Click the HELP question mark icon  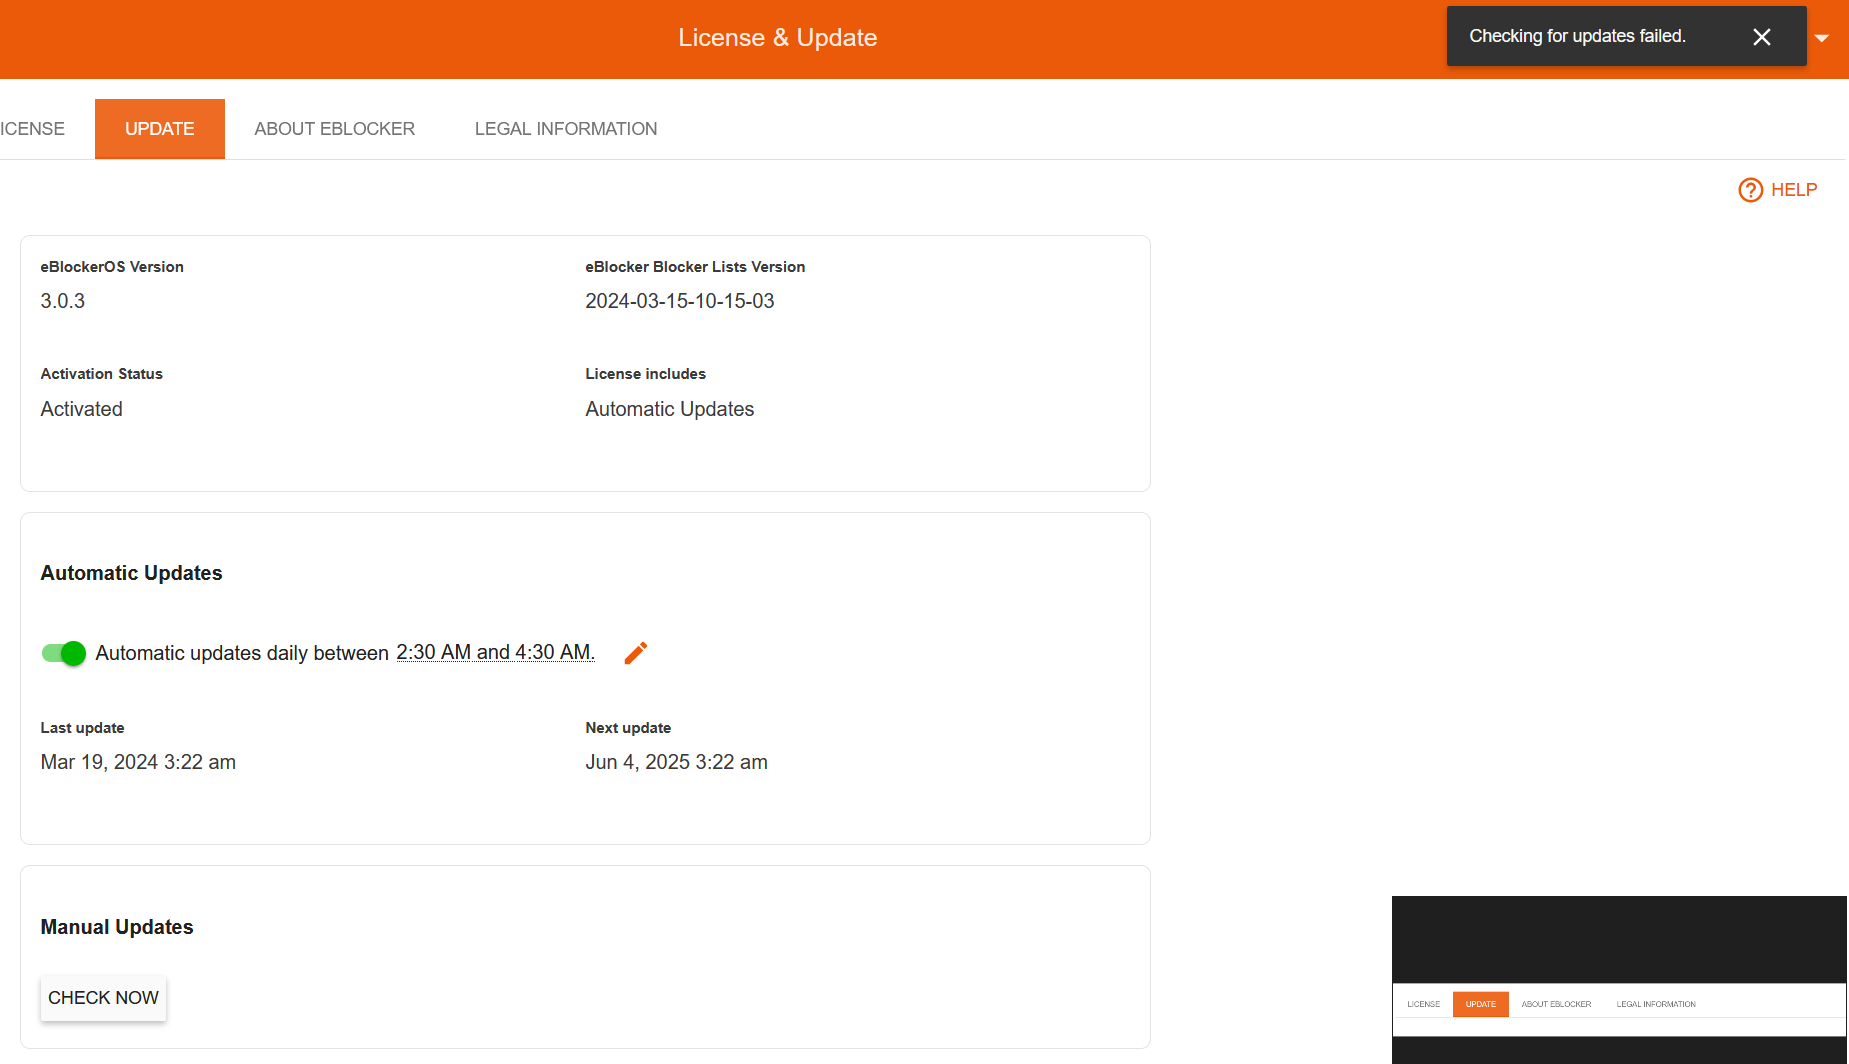pos(1750,190)
